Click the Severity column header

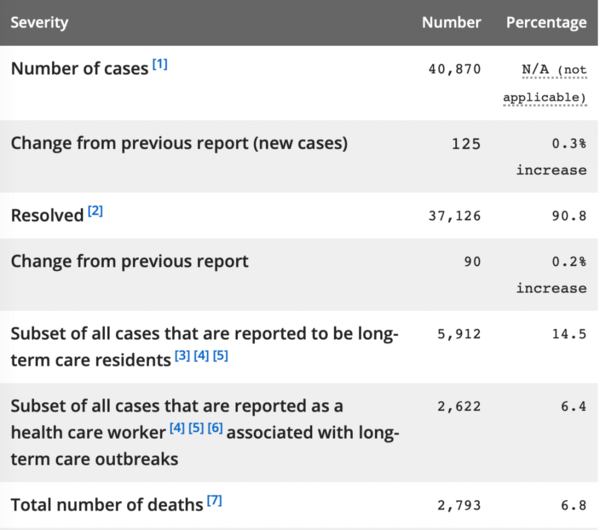coord(38,22)
